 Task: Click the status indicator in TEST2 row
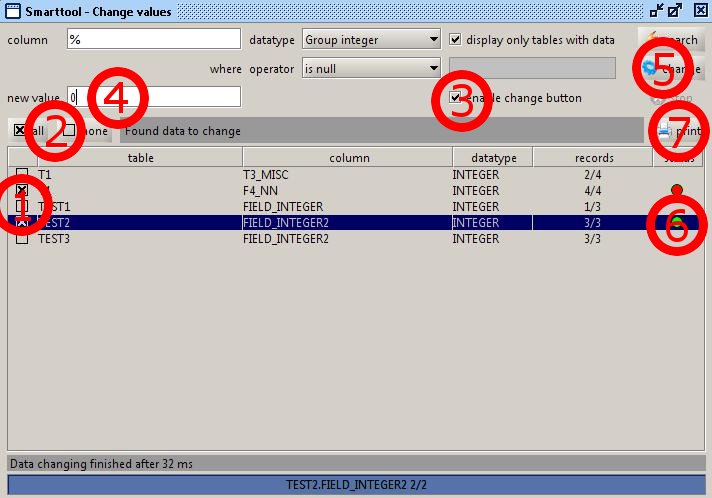[677, 223]
